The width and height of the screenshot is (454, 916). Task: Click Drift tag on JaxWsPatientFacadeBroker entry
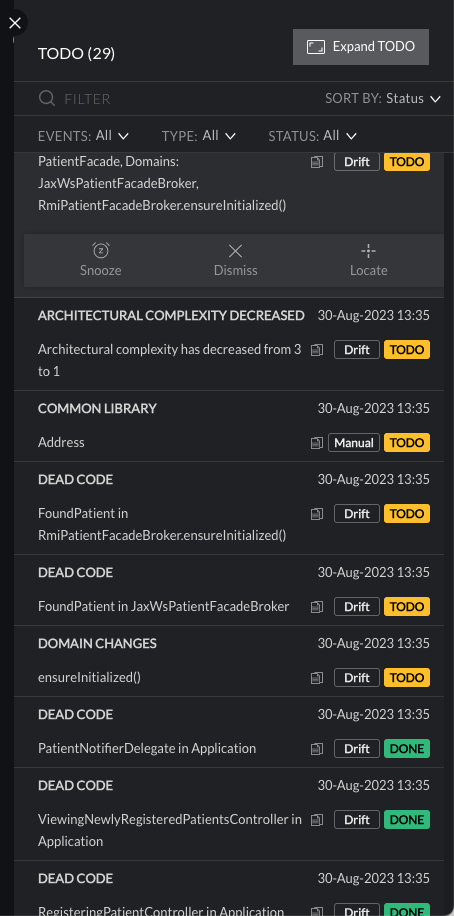click(356, 607)
